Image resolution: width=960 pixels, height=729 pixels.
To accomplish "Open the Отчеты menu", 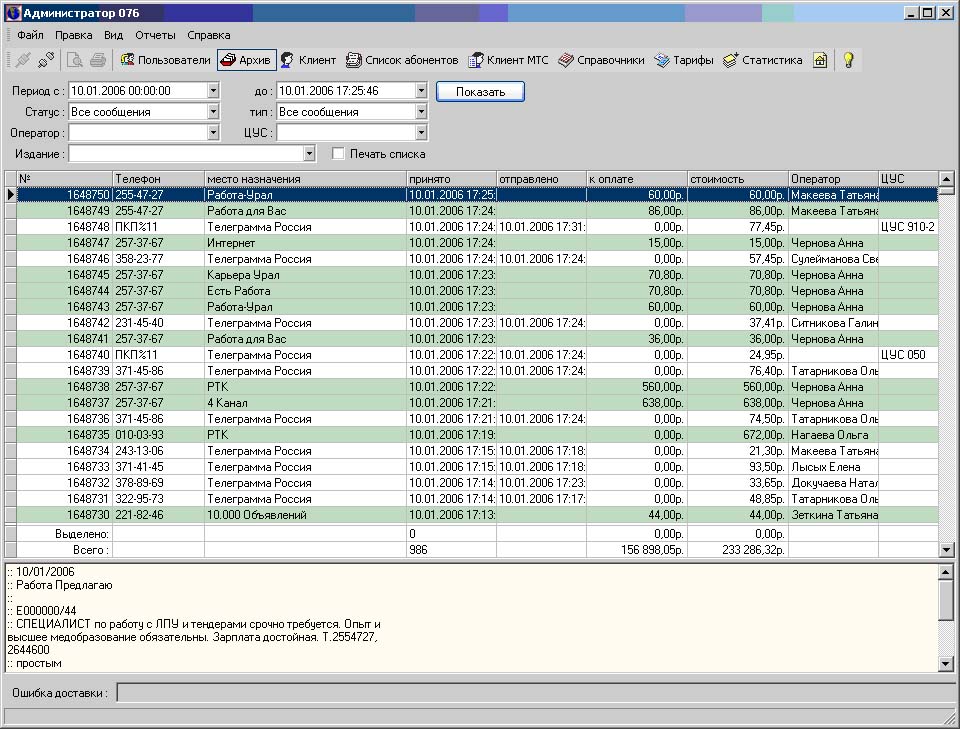I will click(155, 35).
